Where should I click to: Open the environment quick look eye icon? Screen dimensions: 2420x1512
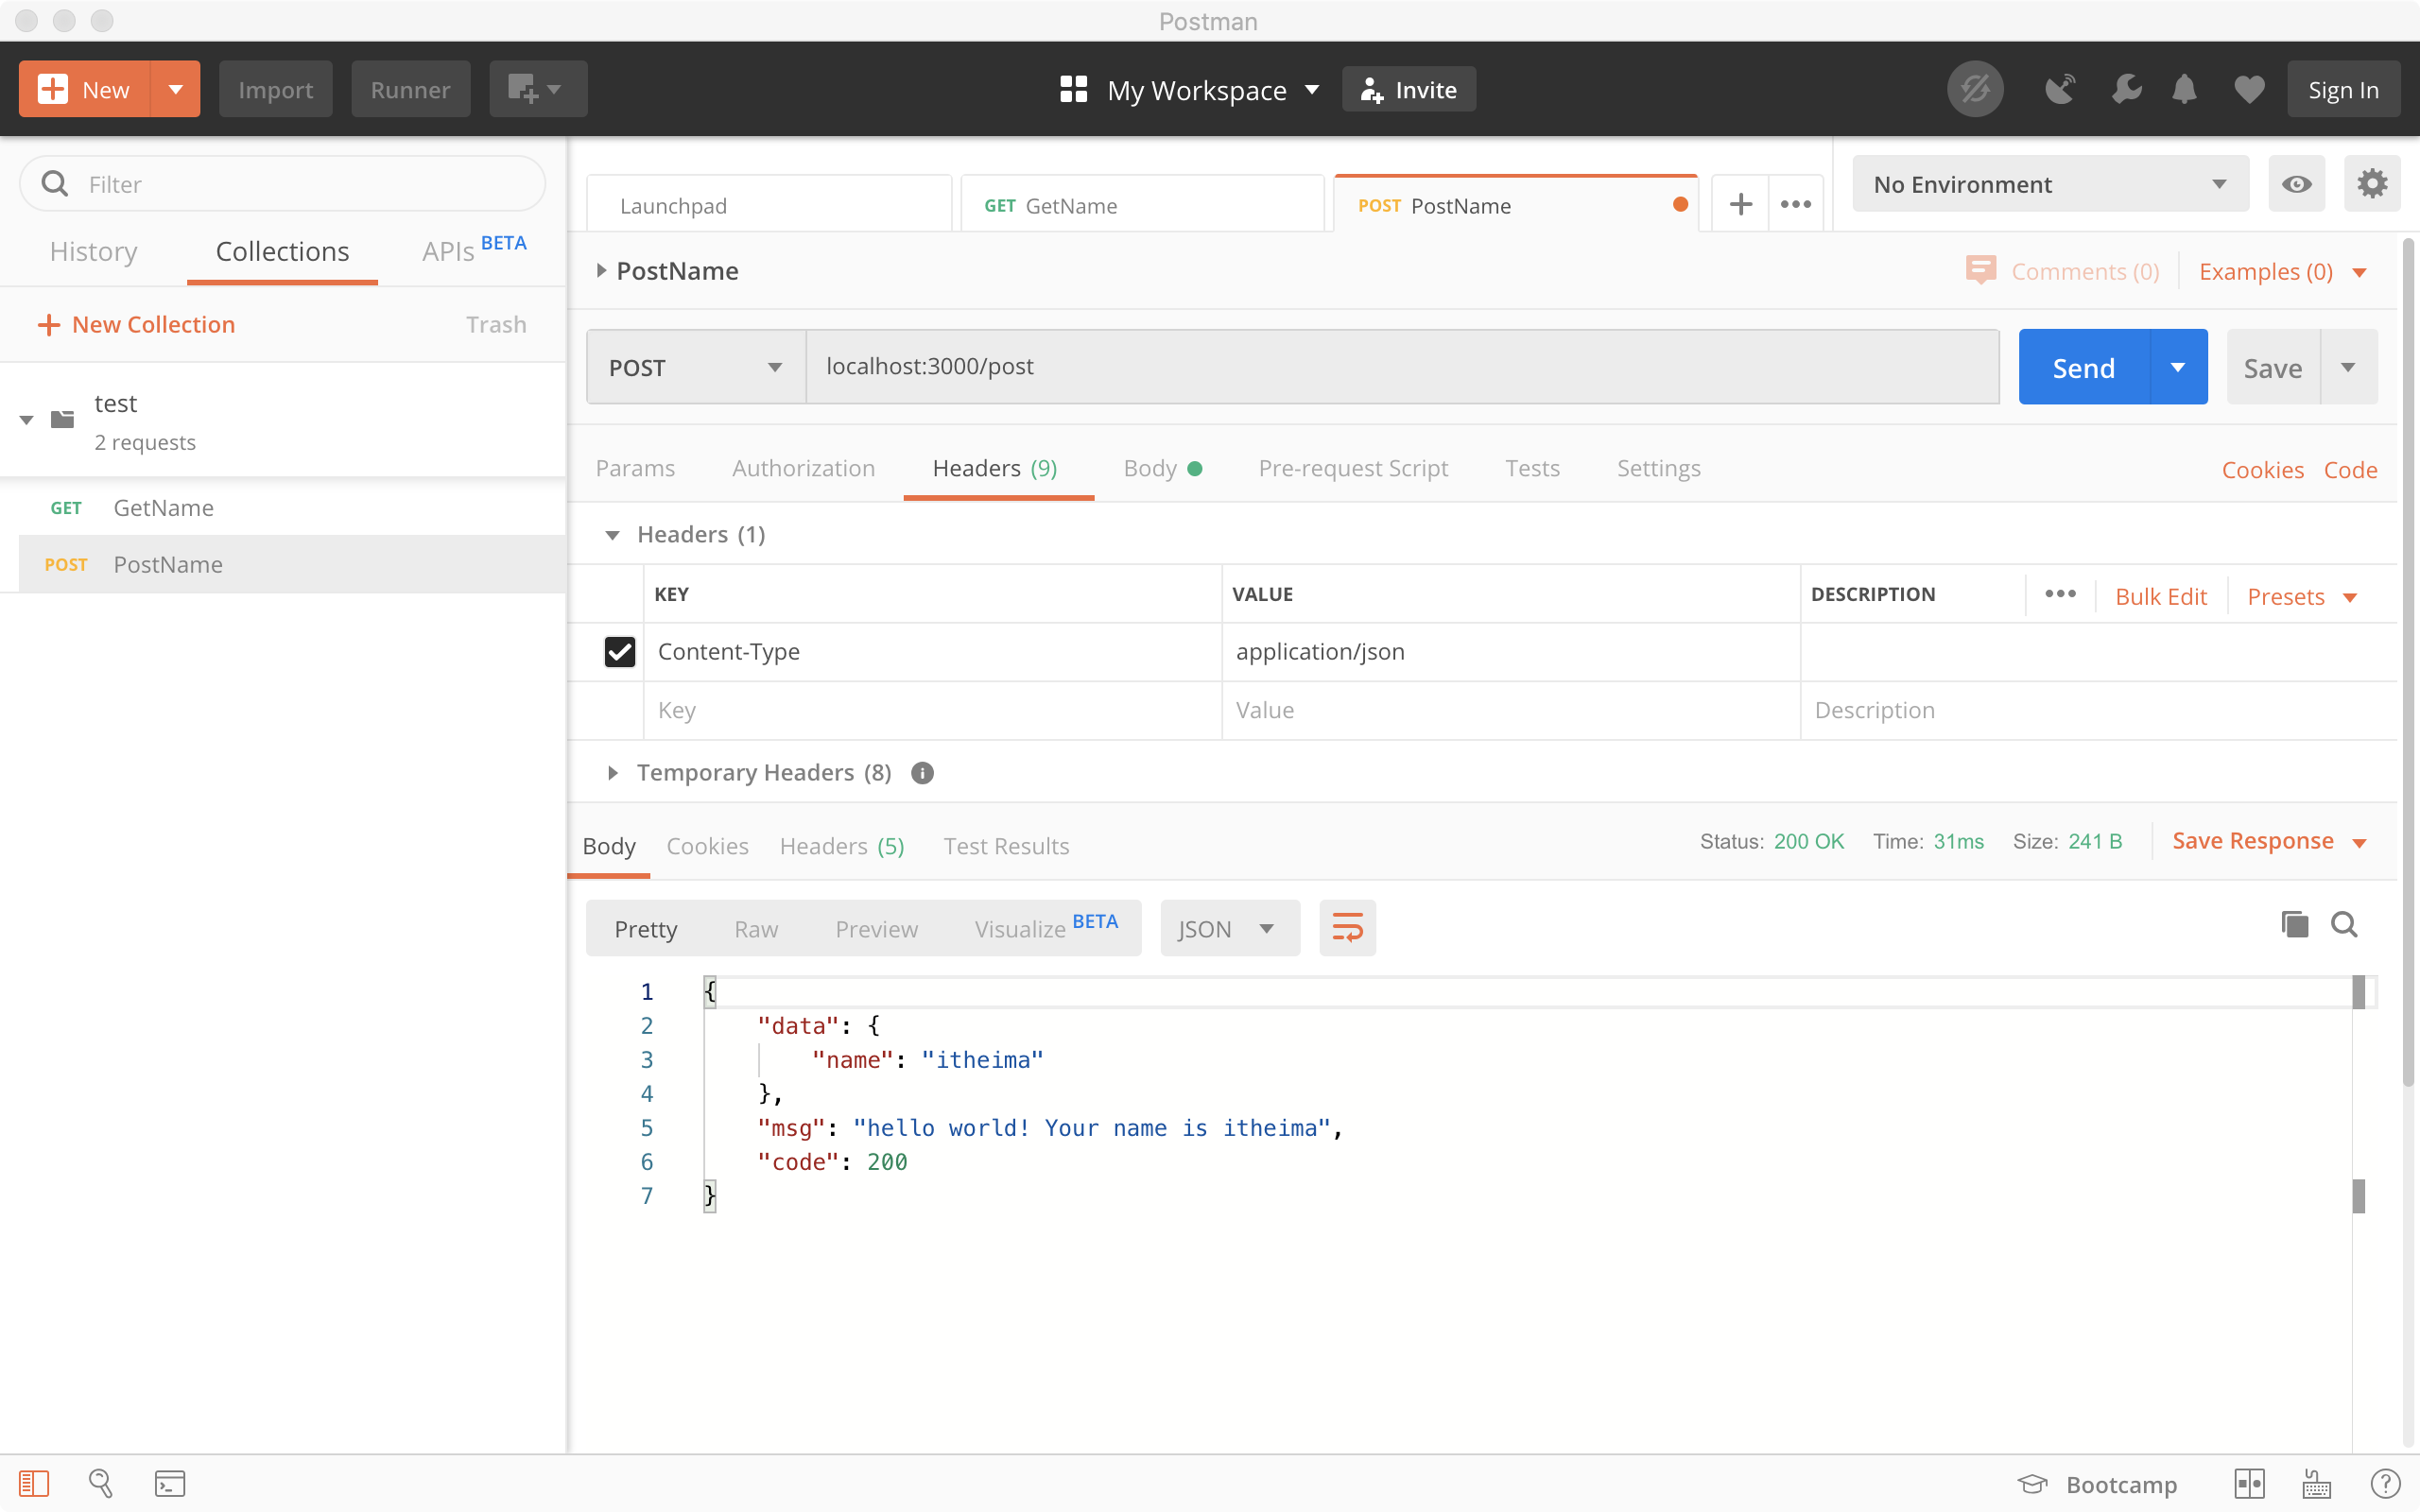pyautogui.click(x=2296, y=184)
